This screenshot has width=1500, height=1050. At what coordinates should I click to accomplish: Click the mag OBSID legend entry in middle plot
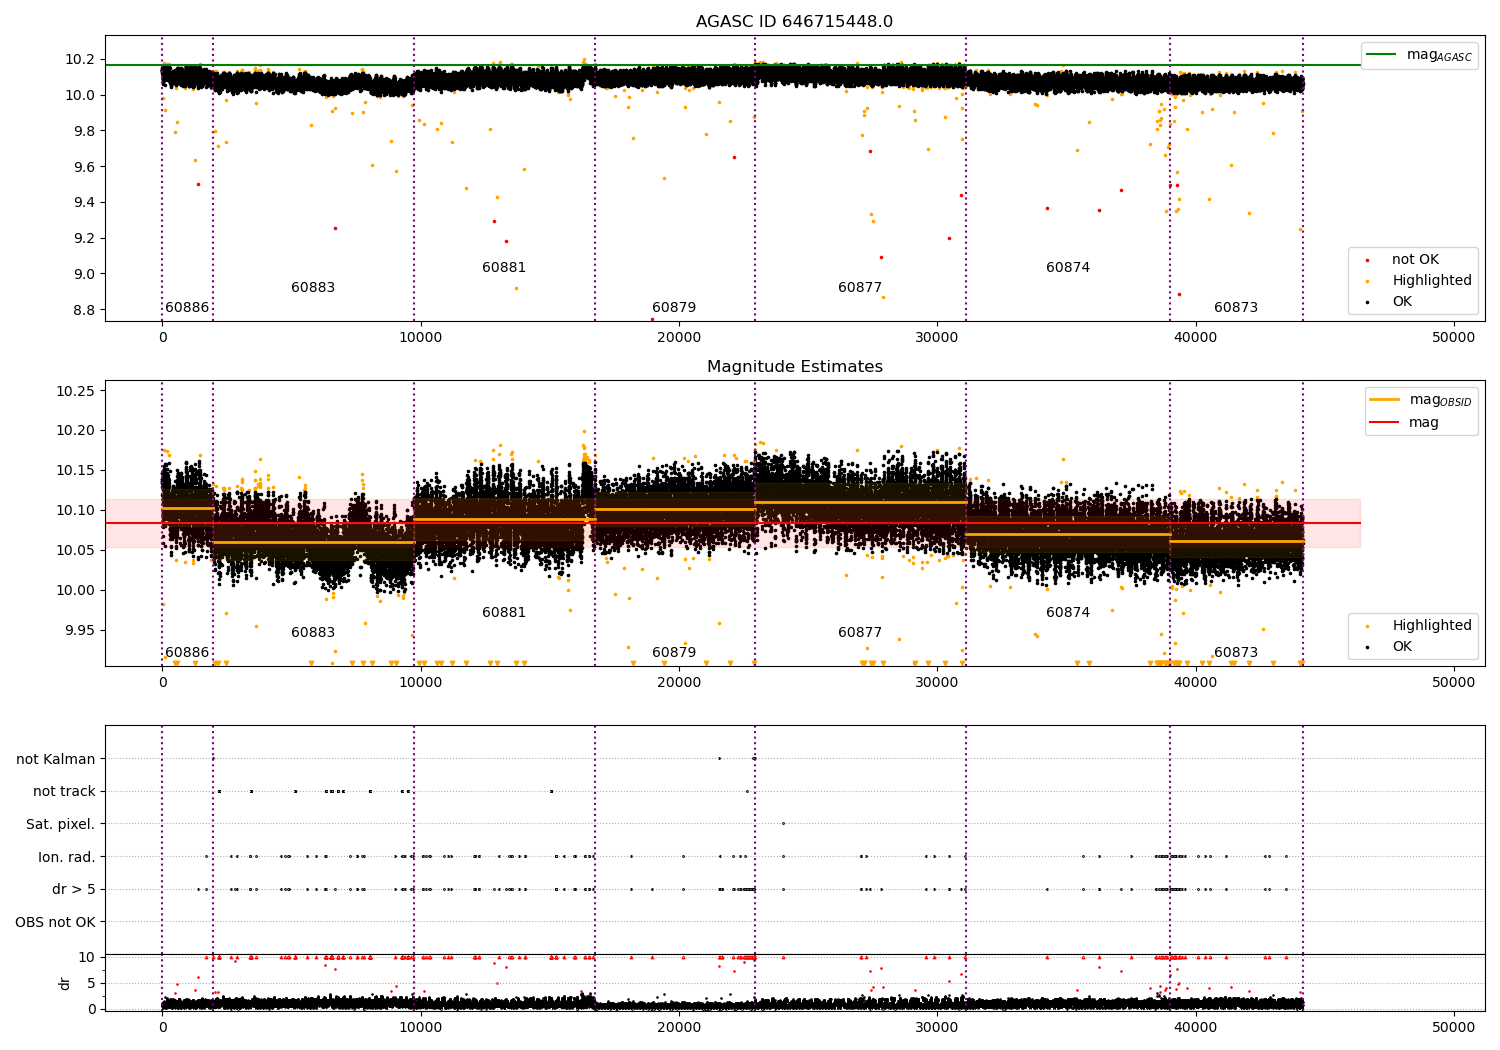click(x=1421, y=400)
